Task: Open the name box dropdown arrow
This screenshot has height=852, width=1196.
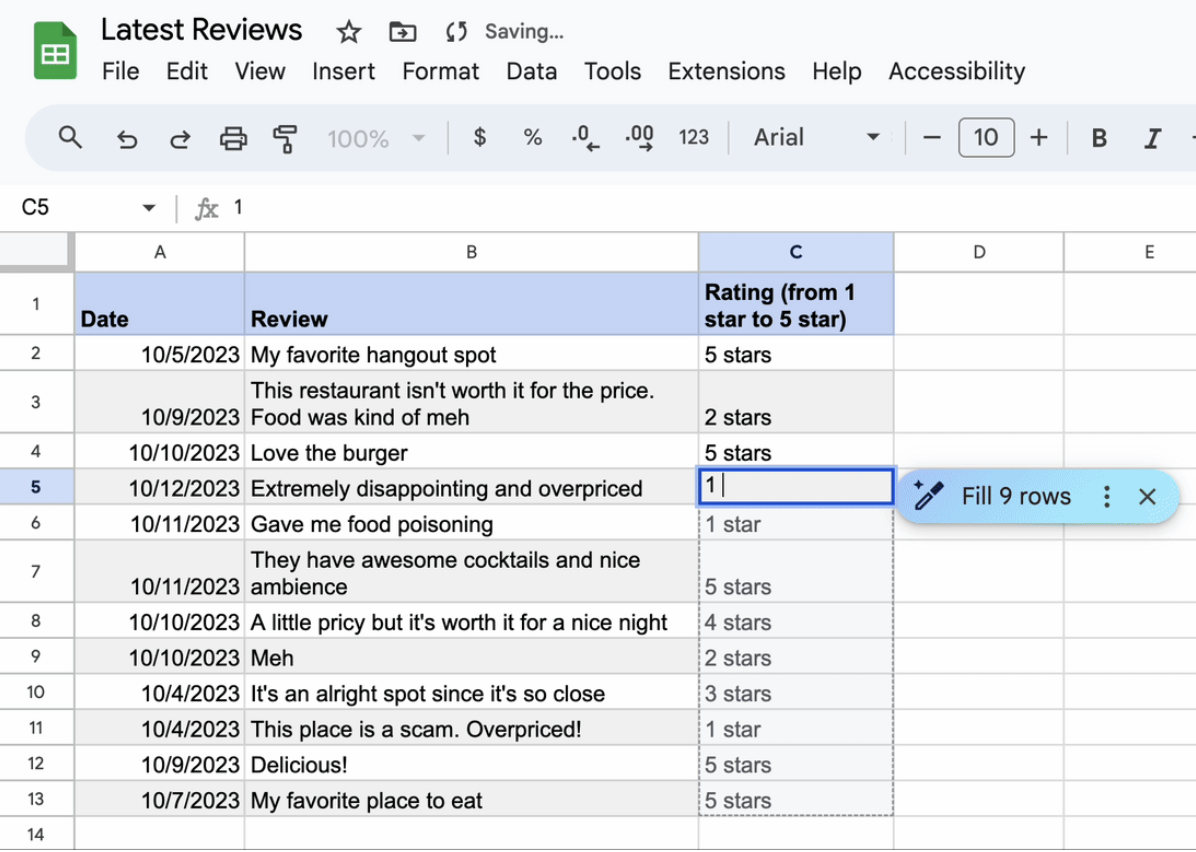Action: (x=149, y=208)
